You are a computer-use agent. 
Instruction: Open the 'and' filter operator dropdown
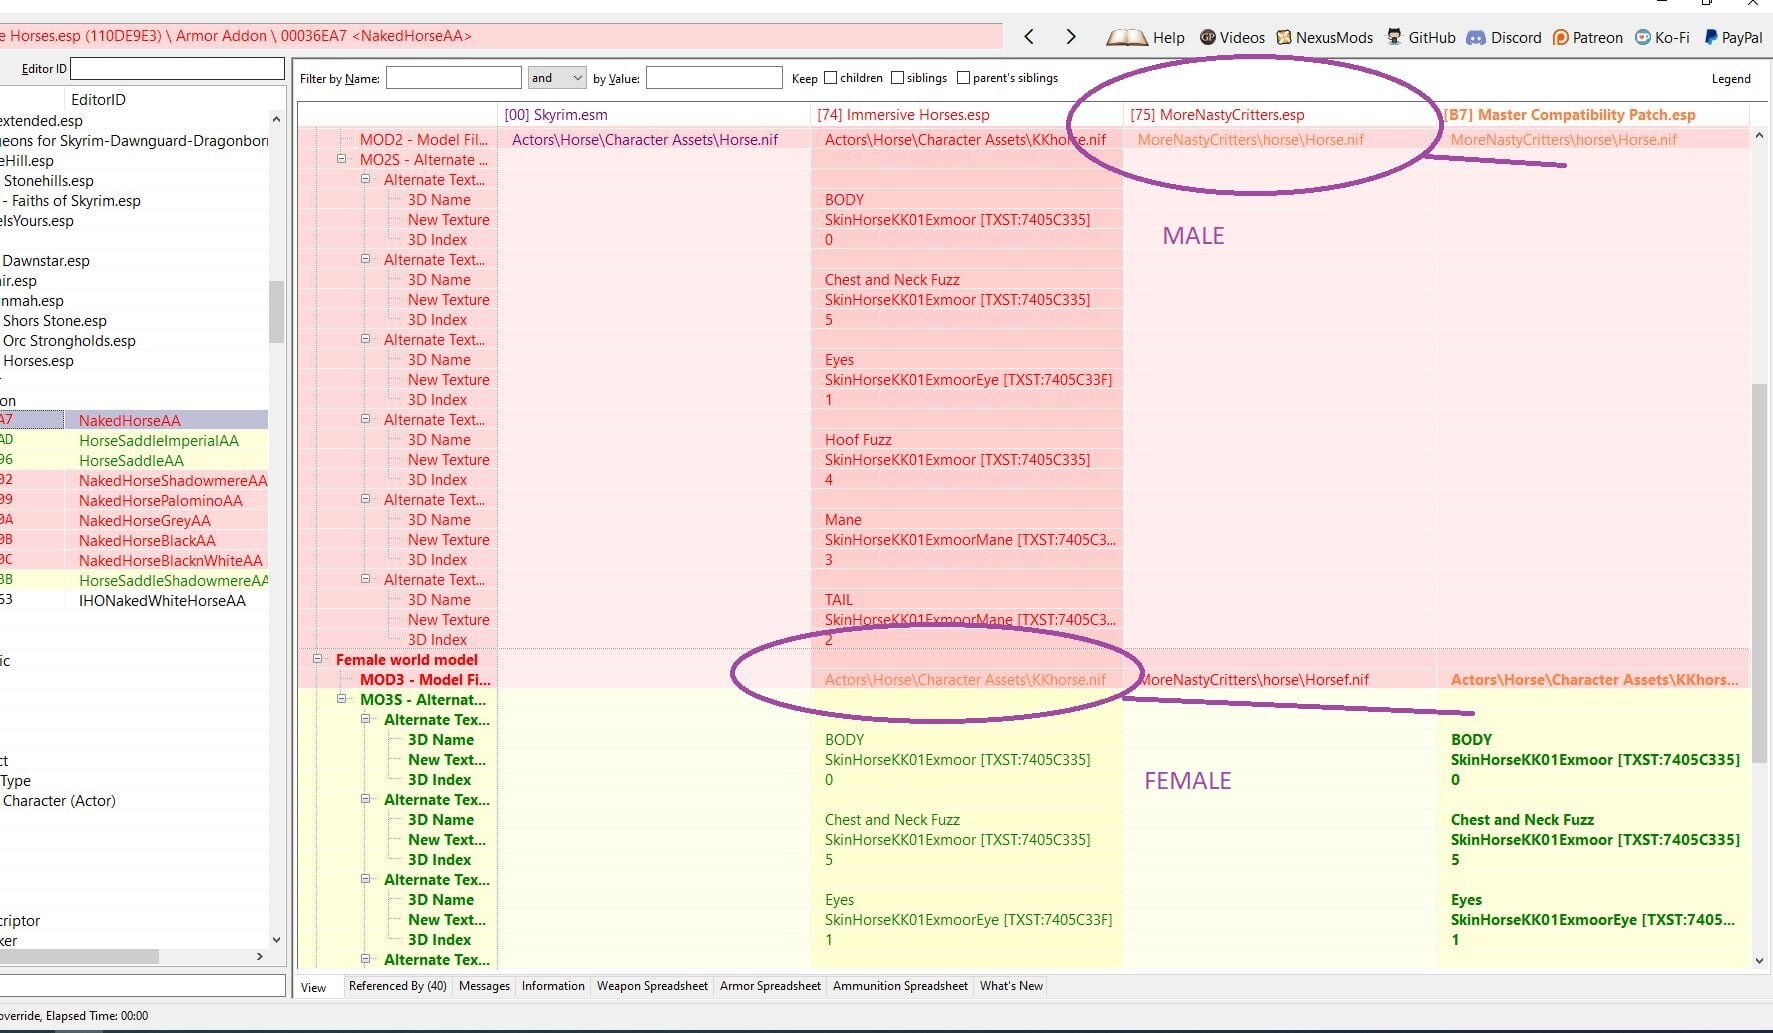click(x=556, y=78)
